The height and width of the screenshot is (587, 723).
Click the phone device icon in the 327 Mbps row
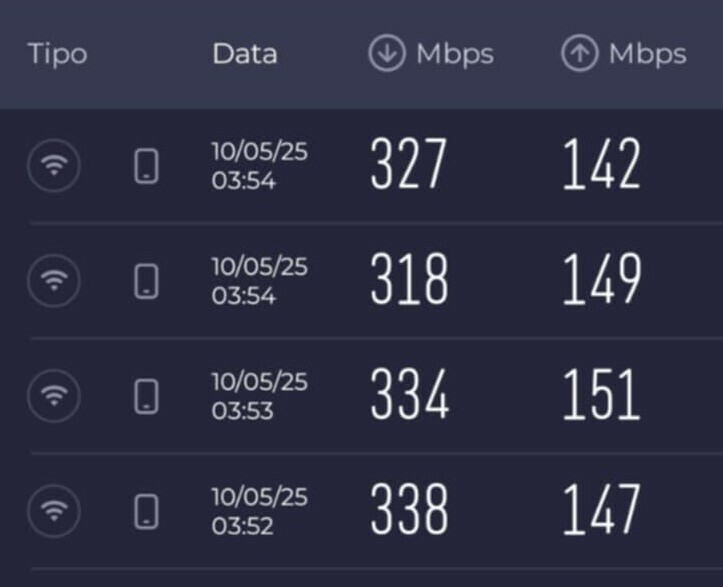click(146, 166)
